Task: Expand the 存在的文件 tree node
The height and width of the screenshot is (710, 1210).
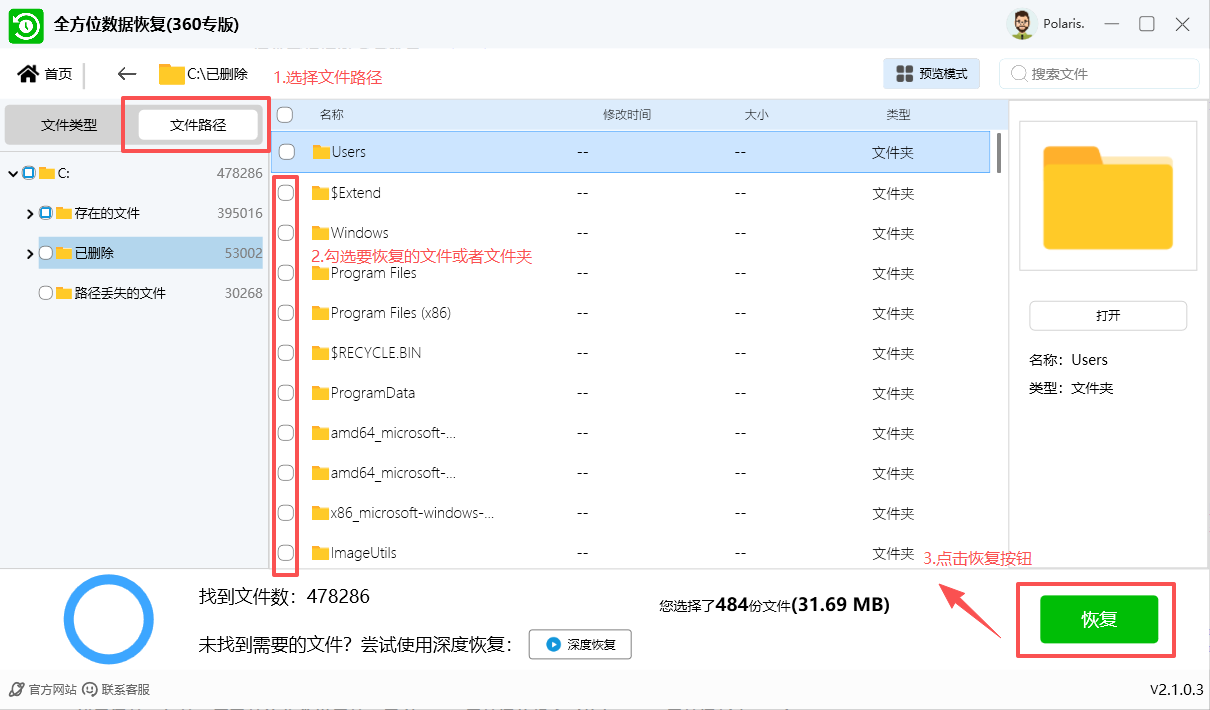Action: click(x=30, y=212)
